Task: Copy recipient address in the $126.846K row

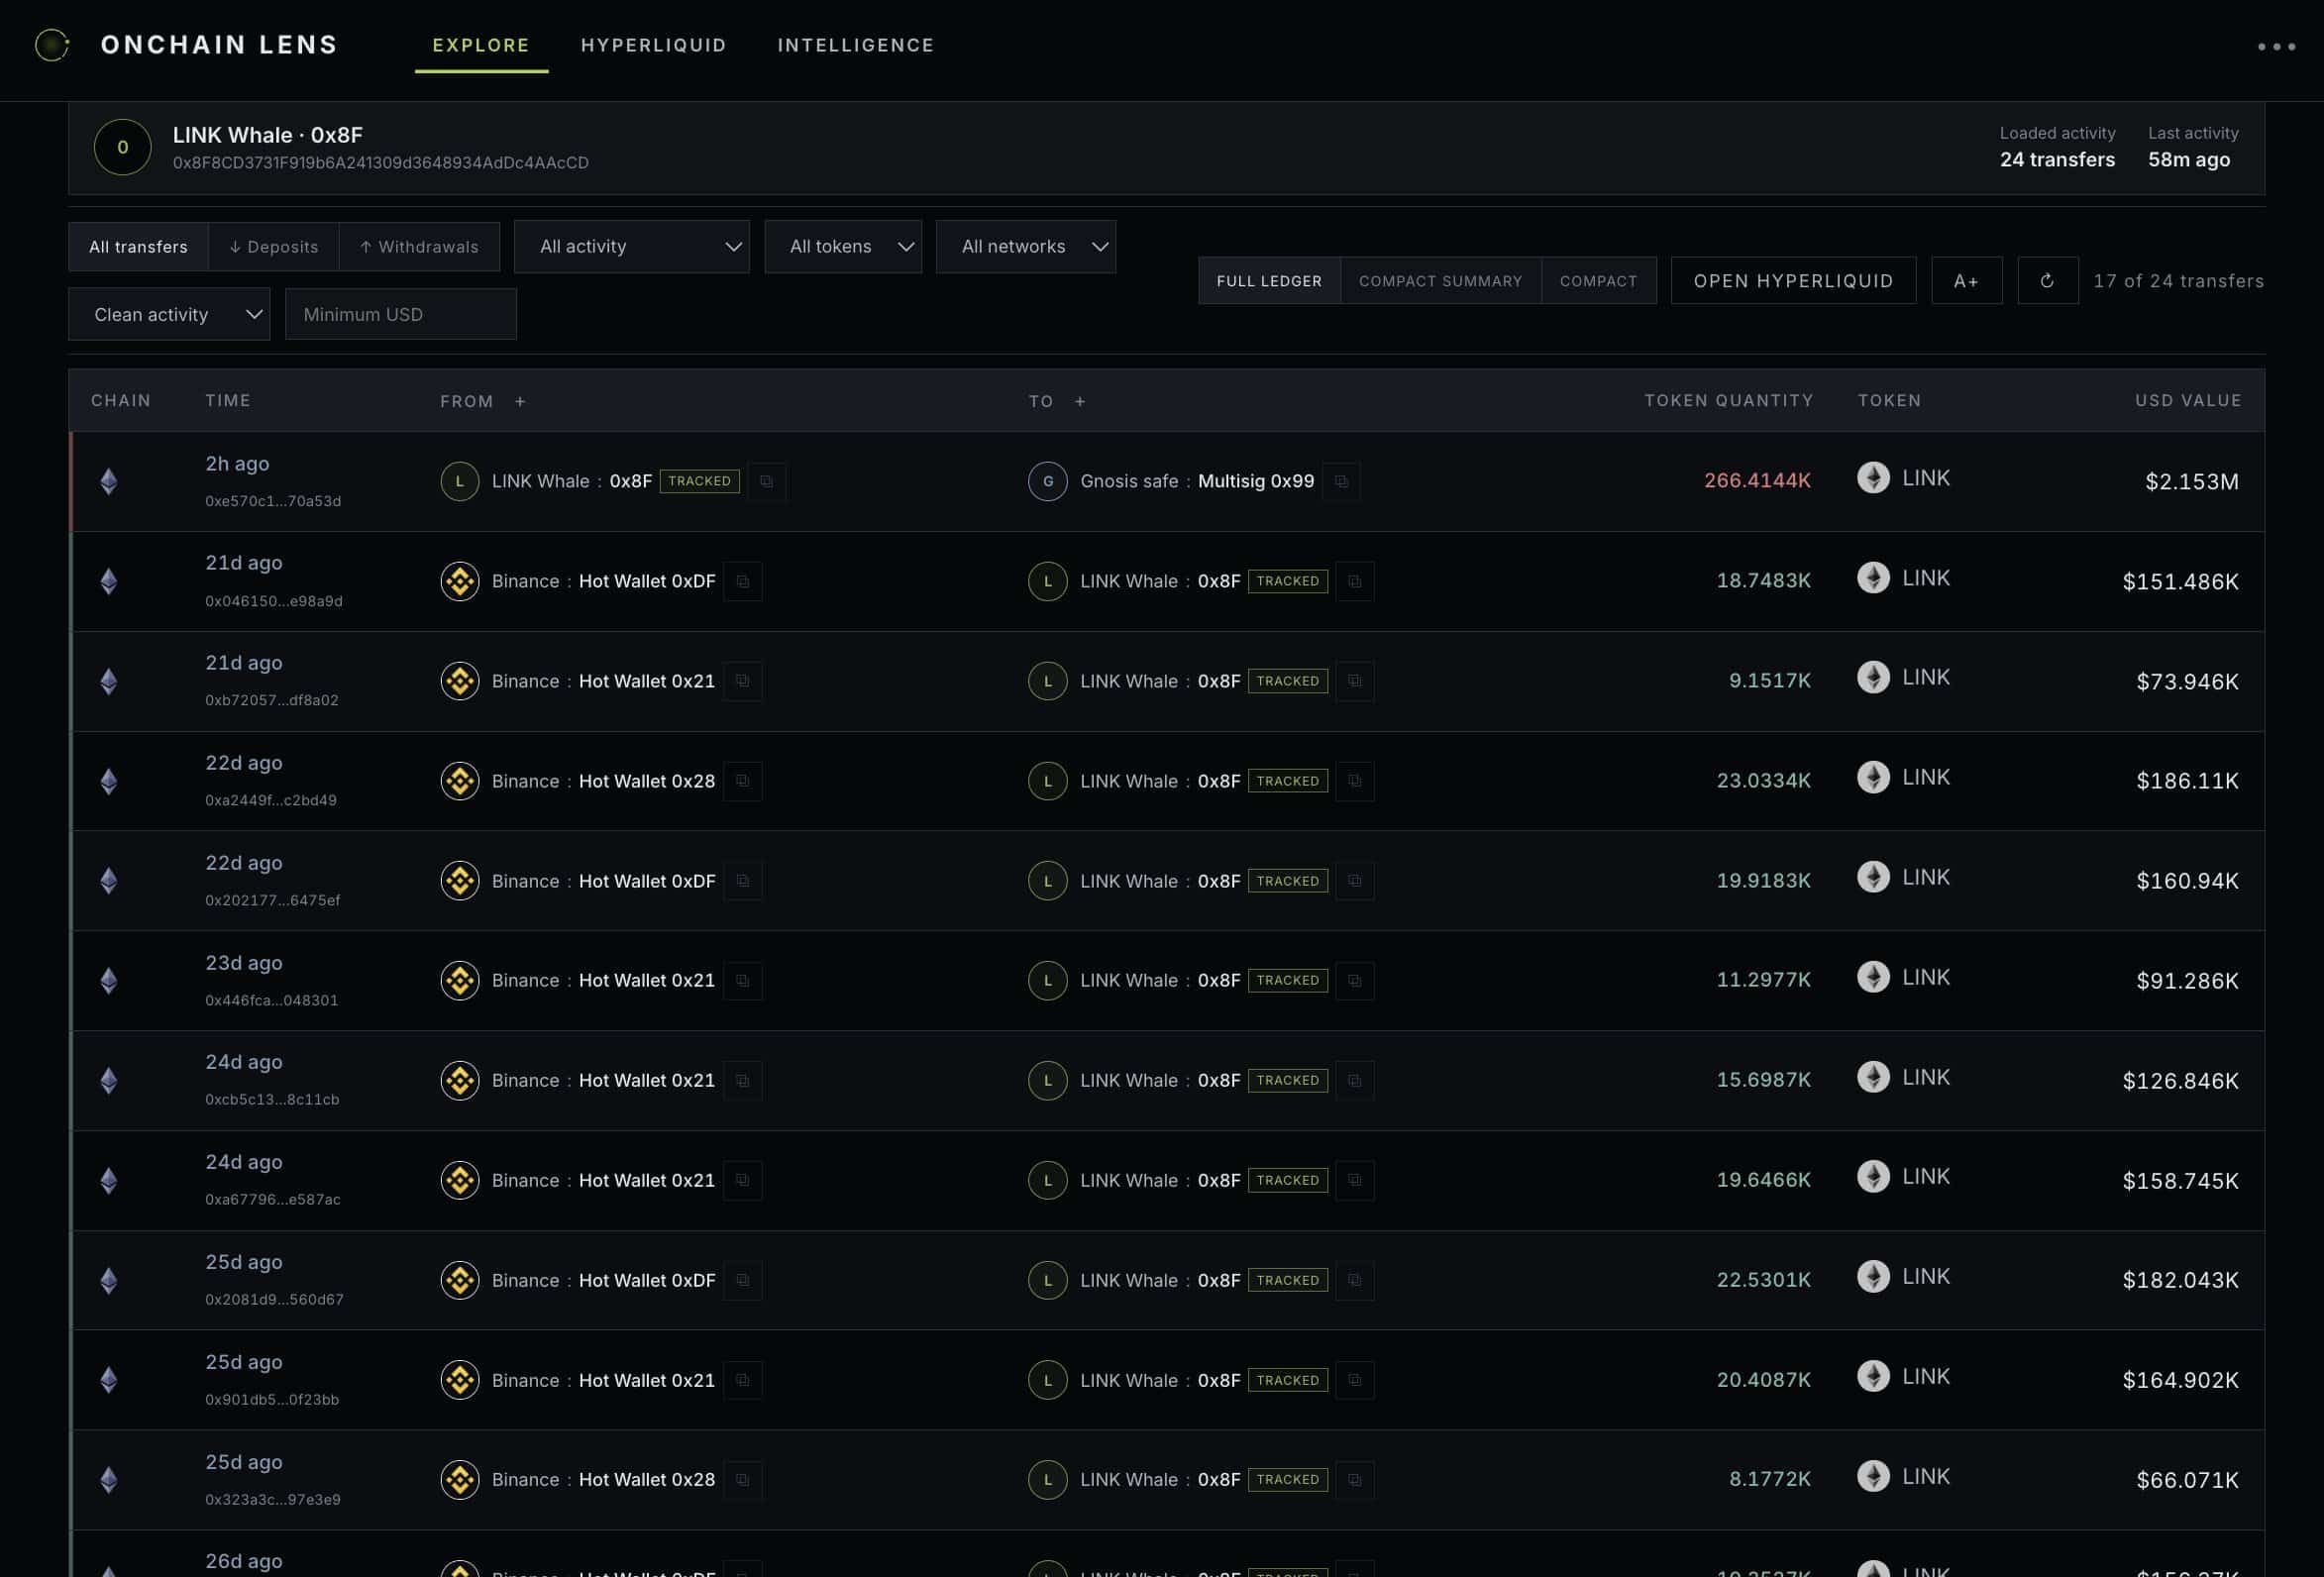Action: [x=1355, y=1081]
